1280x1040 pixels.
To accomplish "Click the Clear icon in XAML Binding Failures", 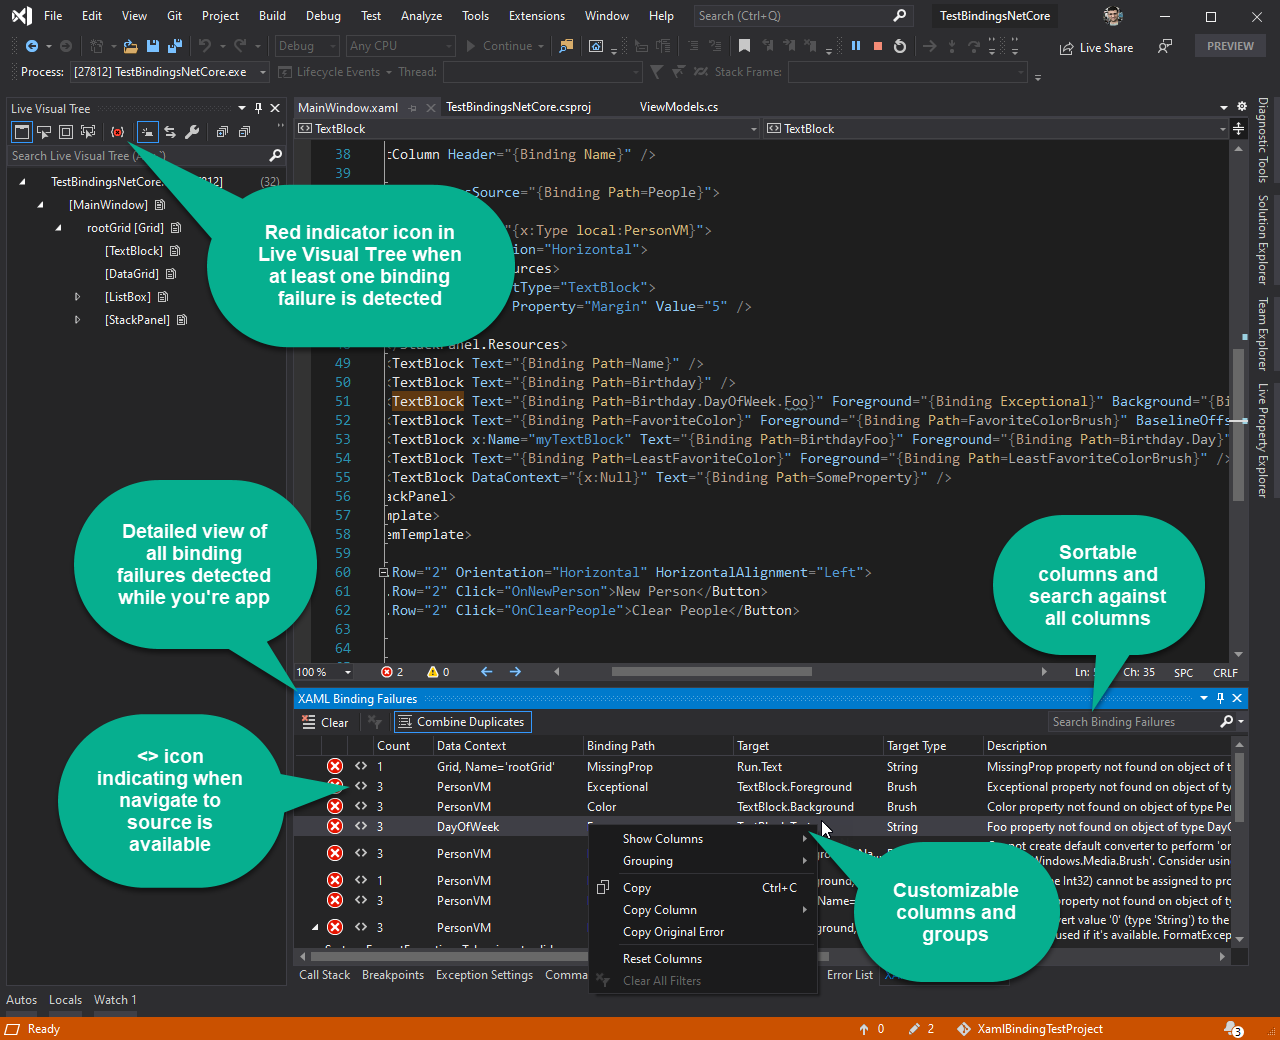I will click(x=308, y=721).
